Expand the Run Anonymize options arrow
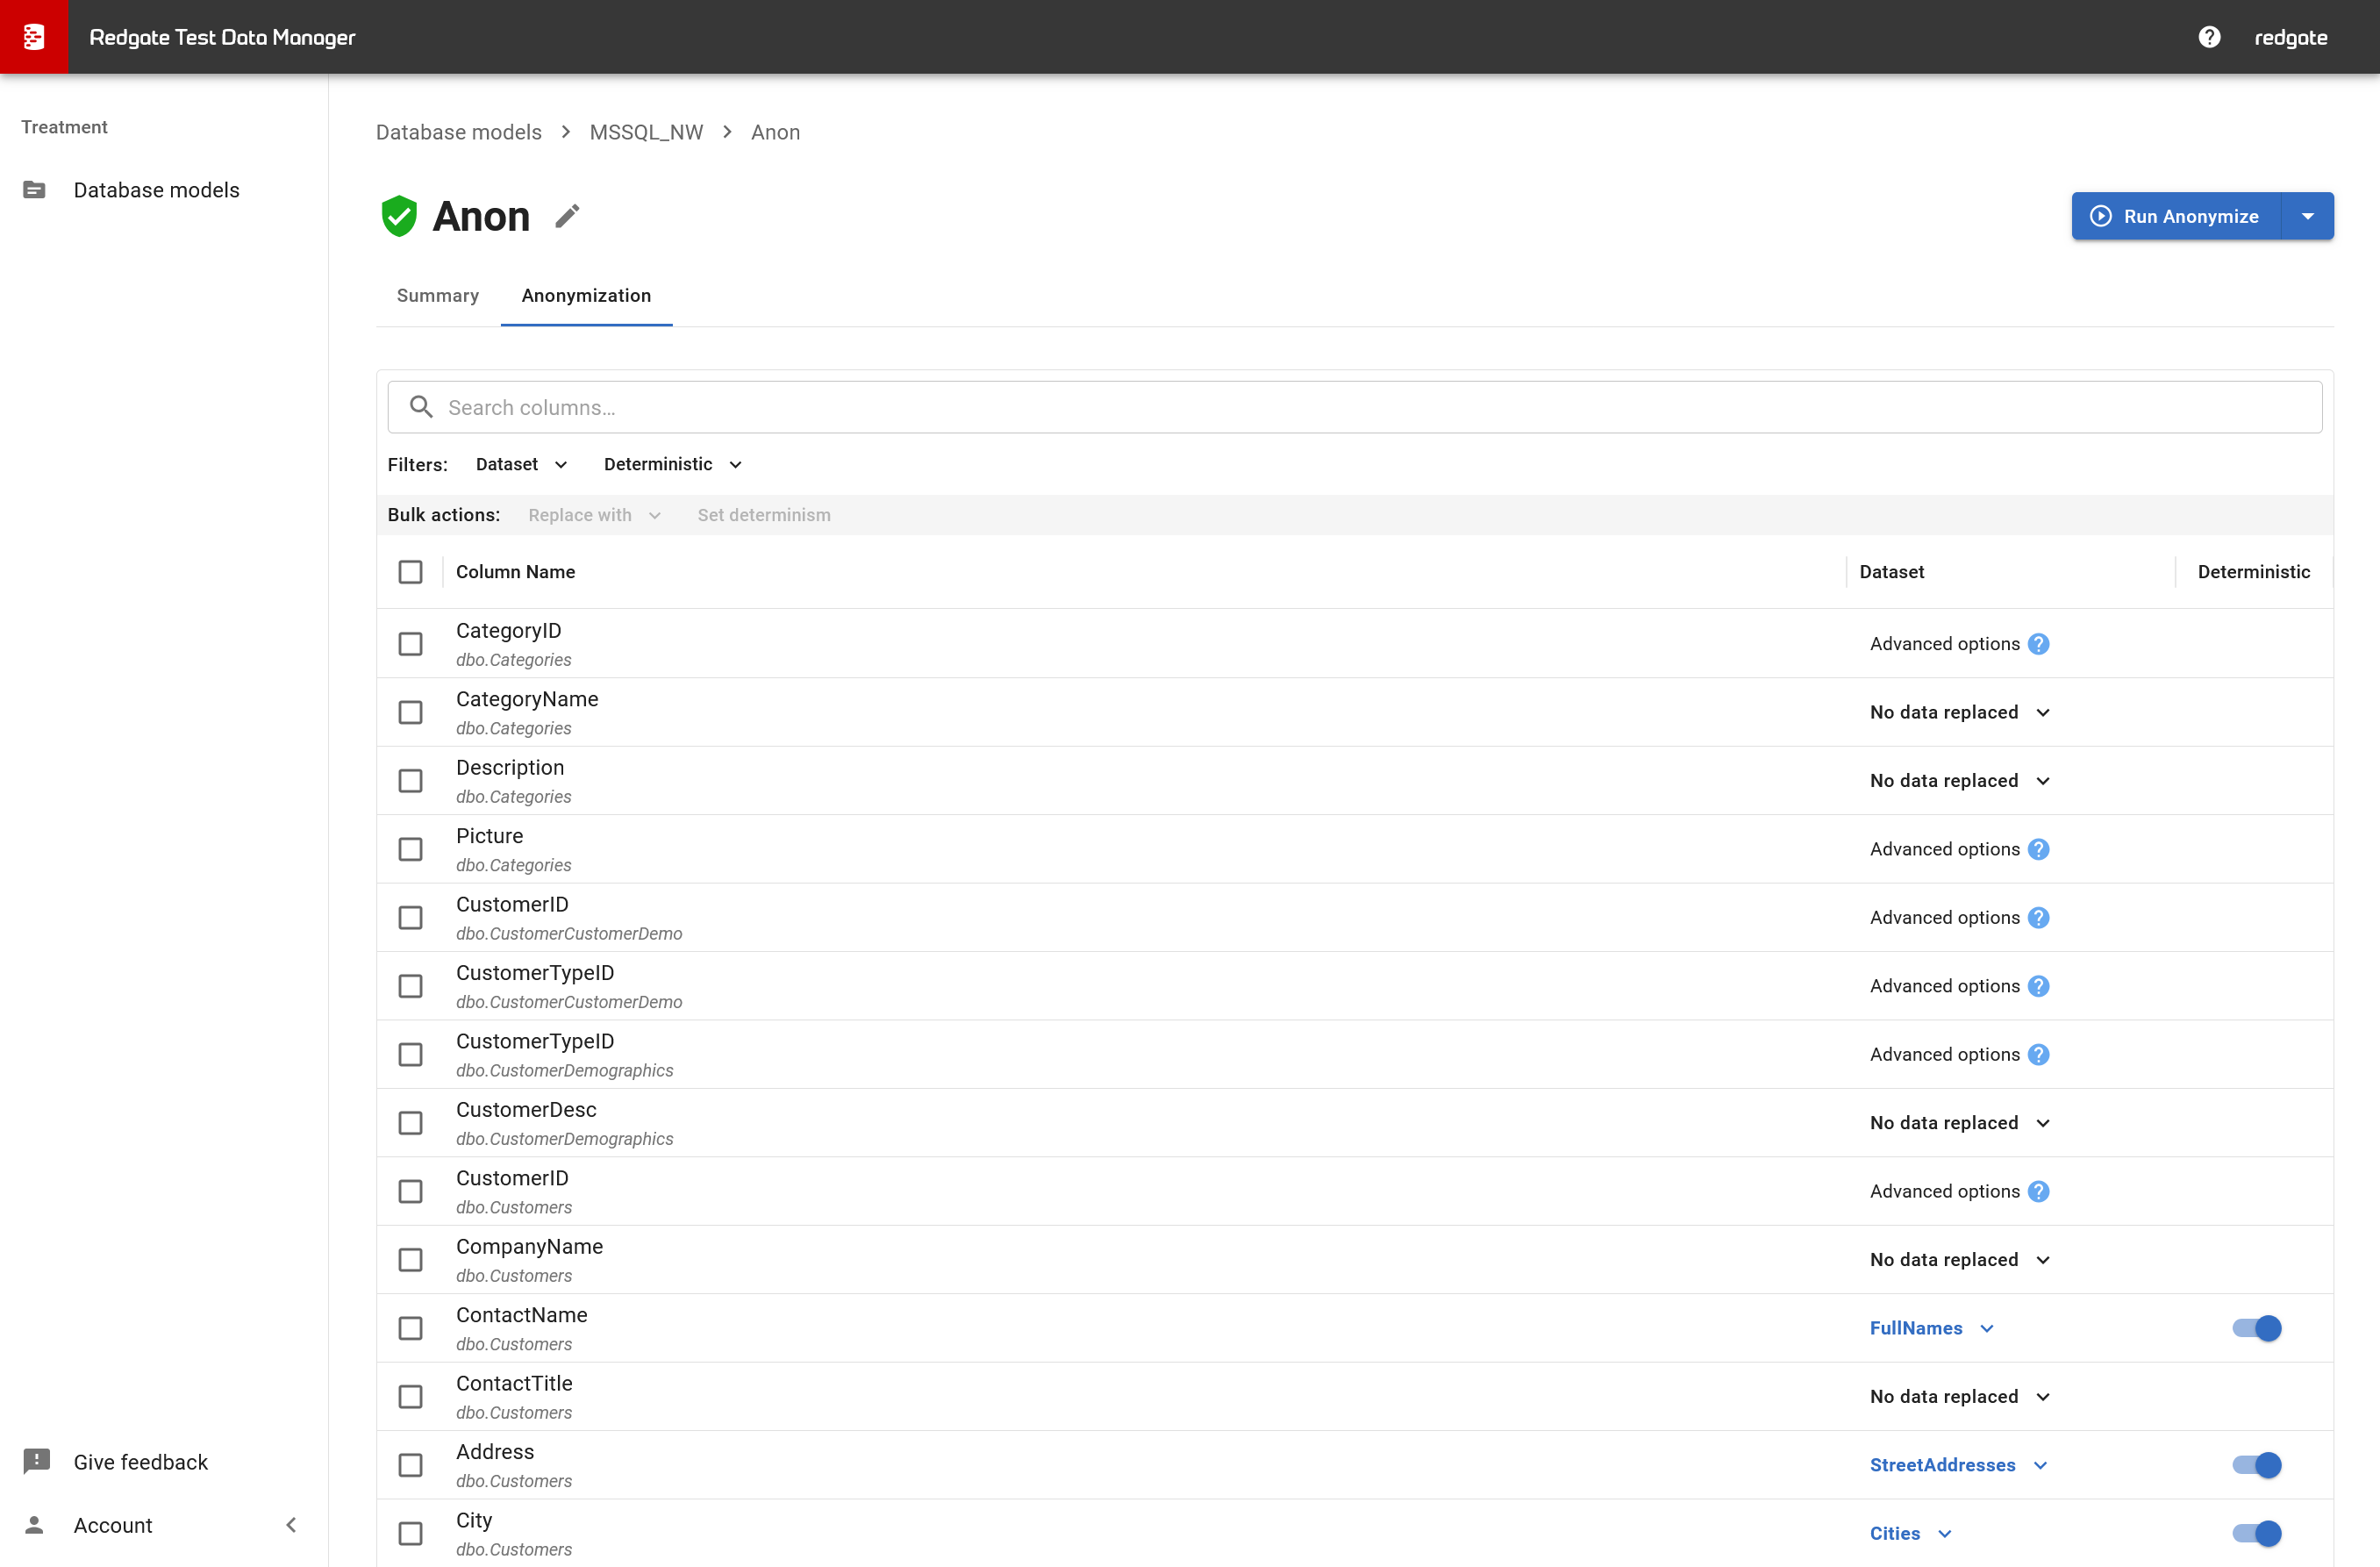2380x1567 pixels. 2308,216
